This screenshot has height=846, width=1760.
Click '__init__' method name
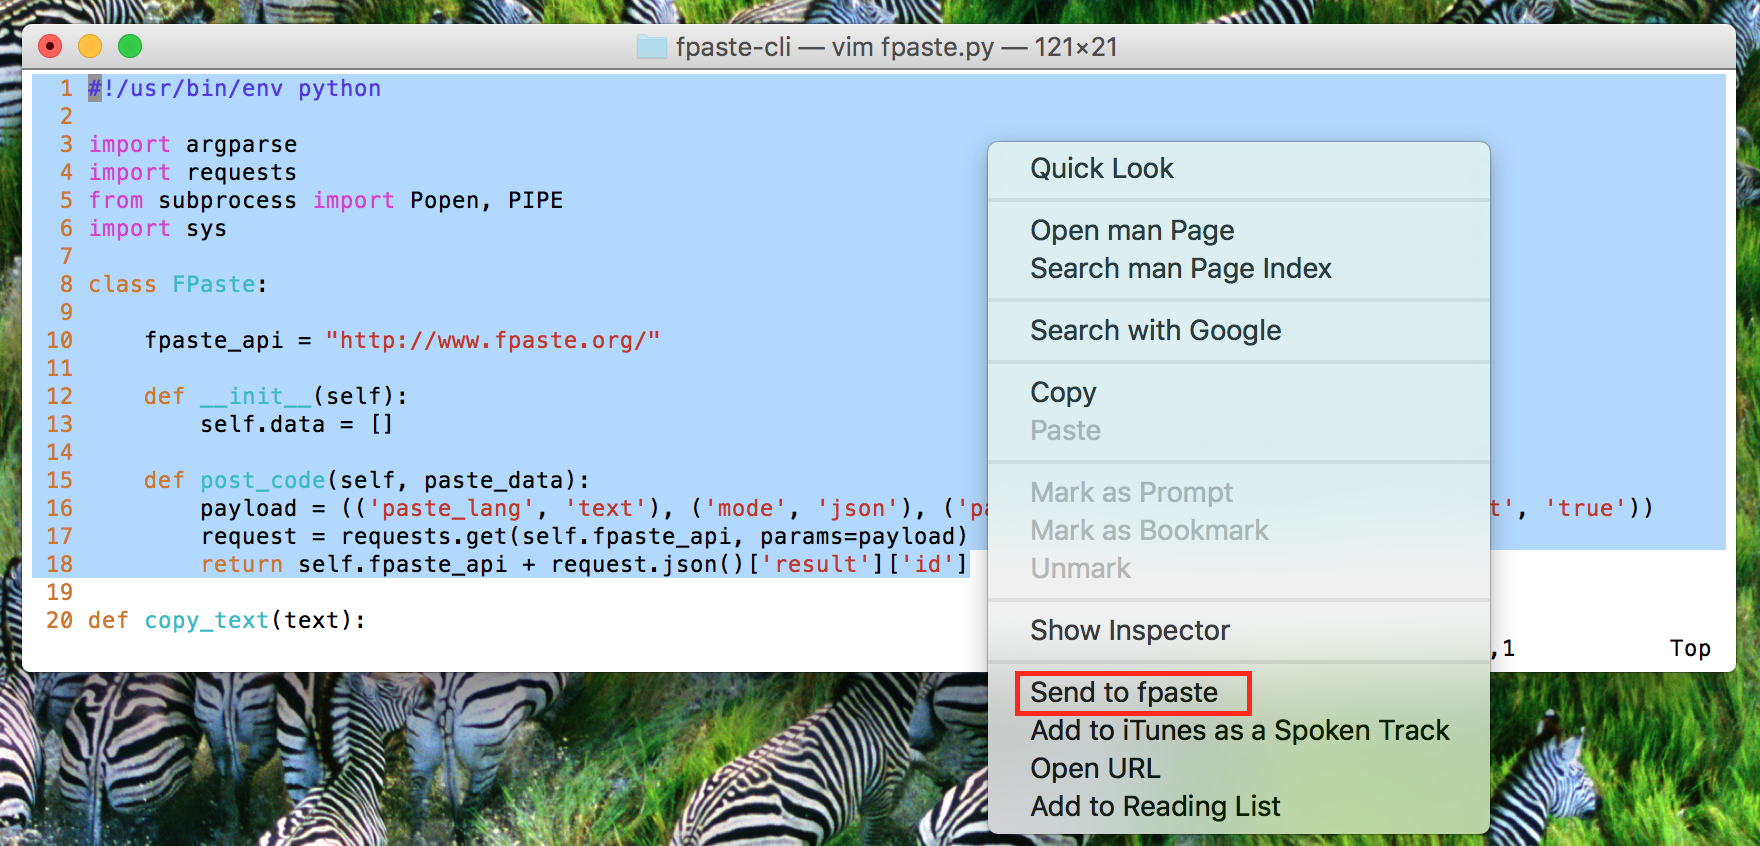[256, 397]
